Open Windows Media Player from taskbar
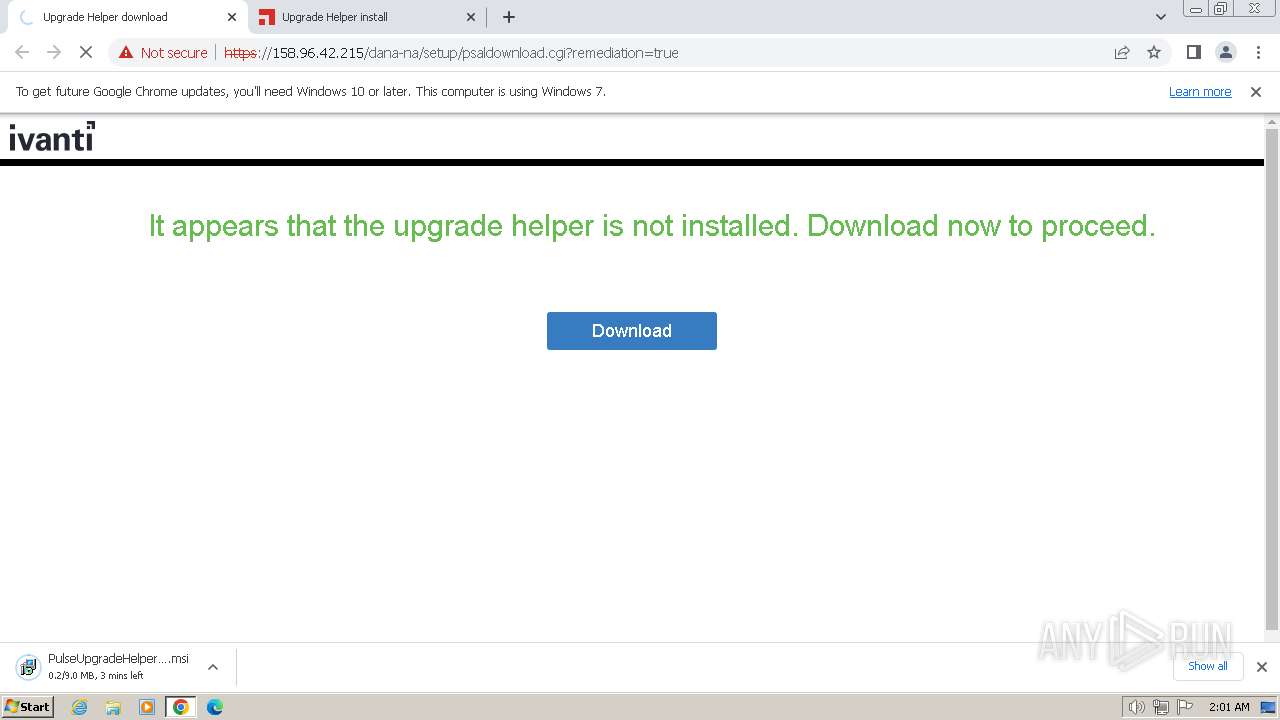This screenshot has height=720, width=1280. point(147,707)
